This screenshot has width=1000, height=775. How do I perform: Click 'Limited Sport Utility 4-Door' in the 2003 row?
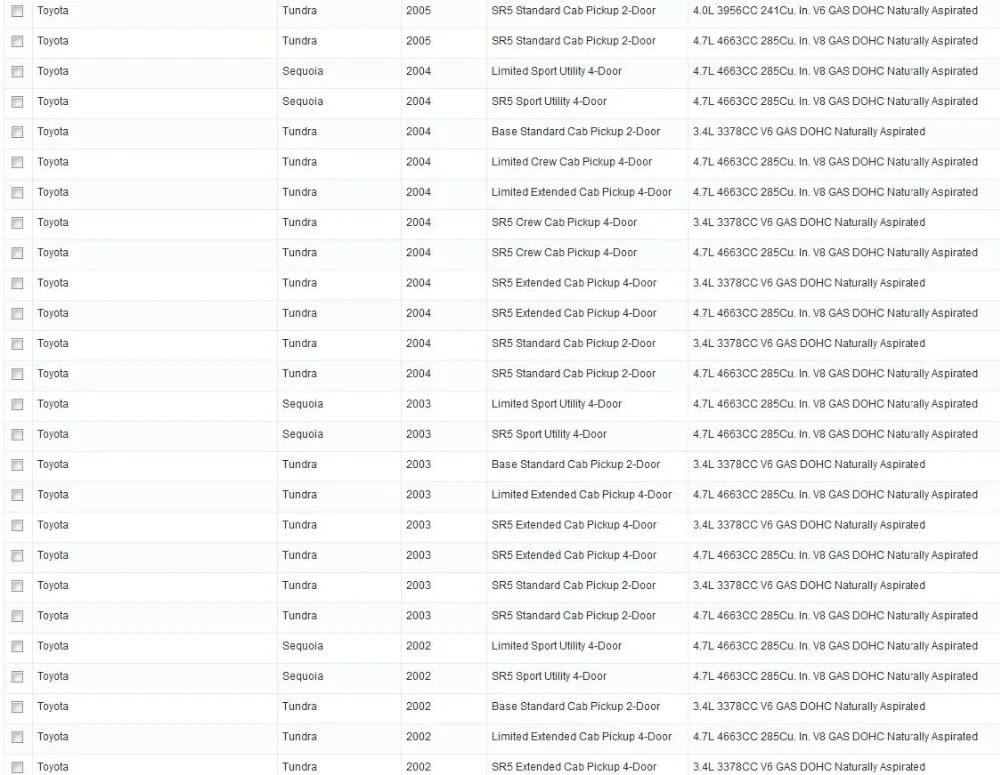point(556,404)
